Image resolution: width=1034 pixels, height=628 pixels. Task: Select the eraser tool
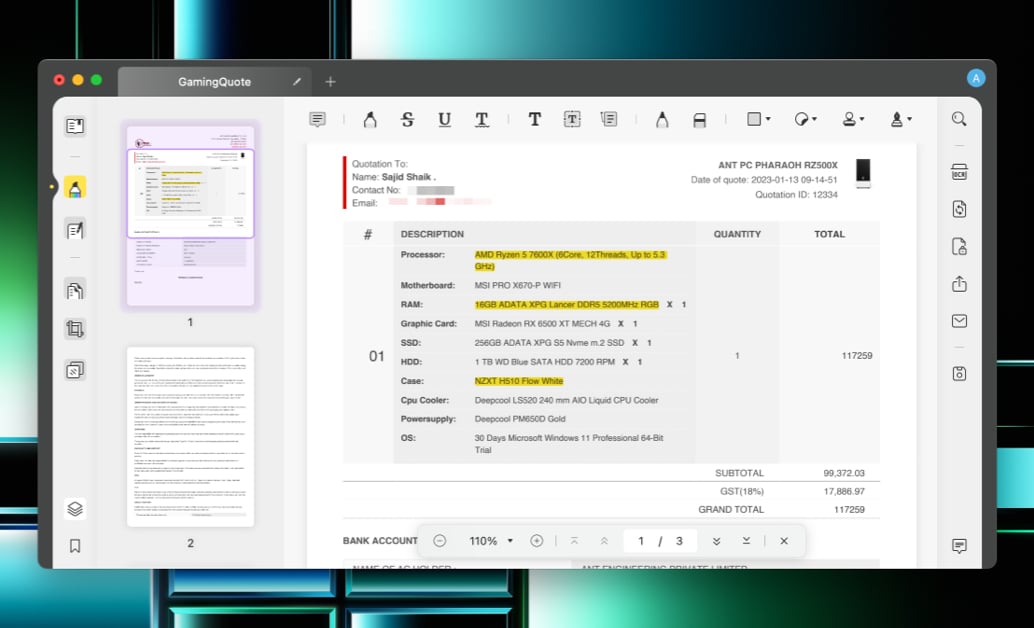(699, 120)
